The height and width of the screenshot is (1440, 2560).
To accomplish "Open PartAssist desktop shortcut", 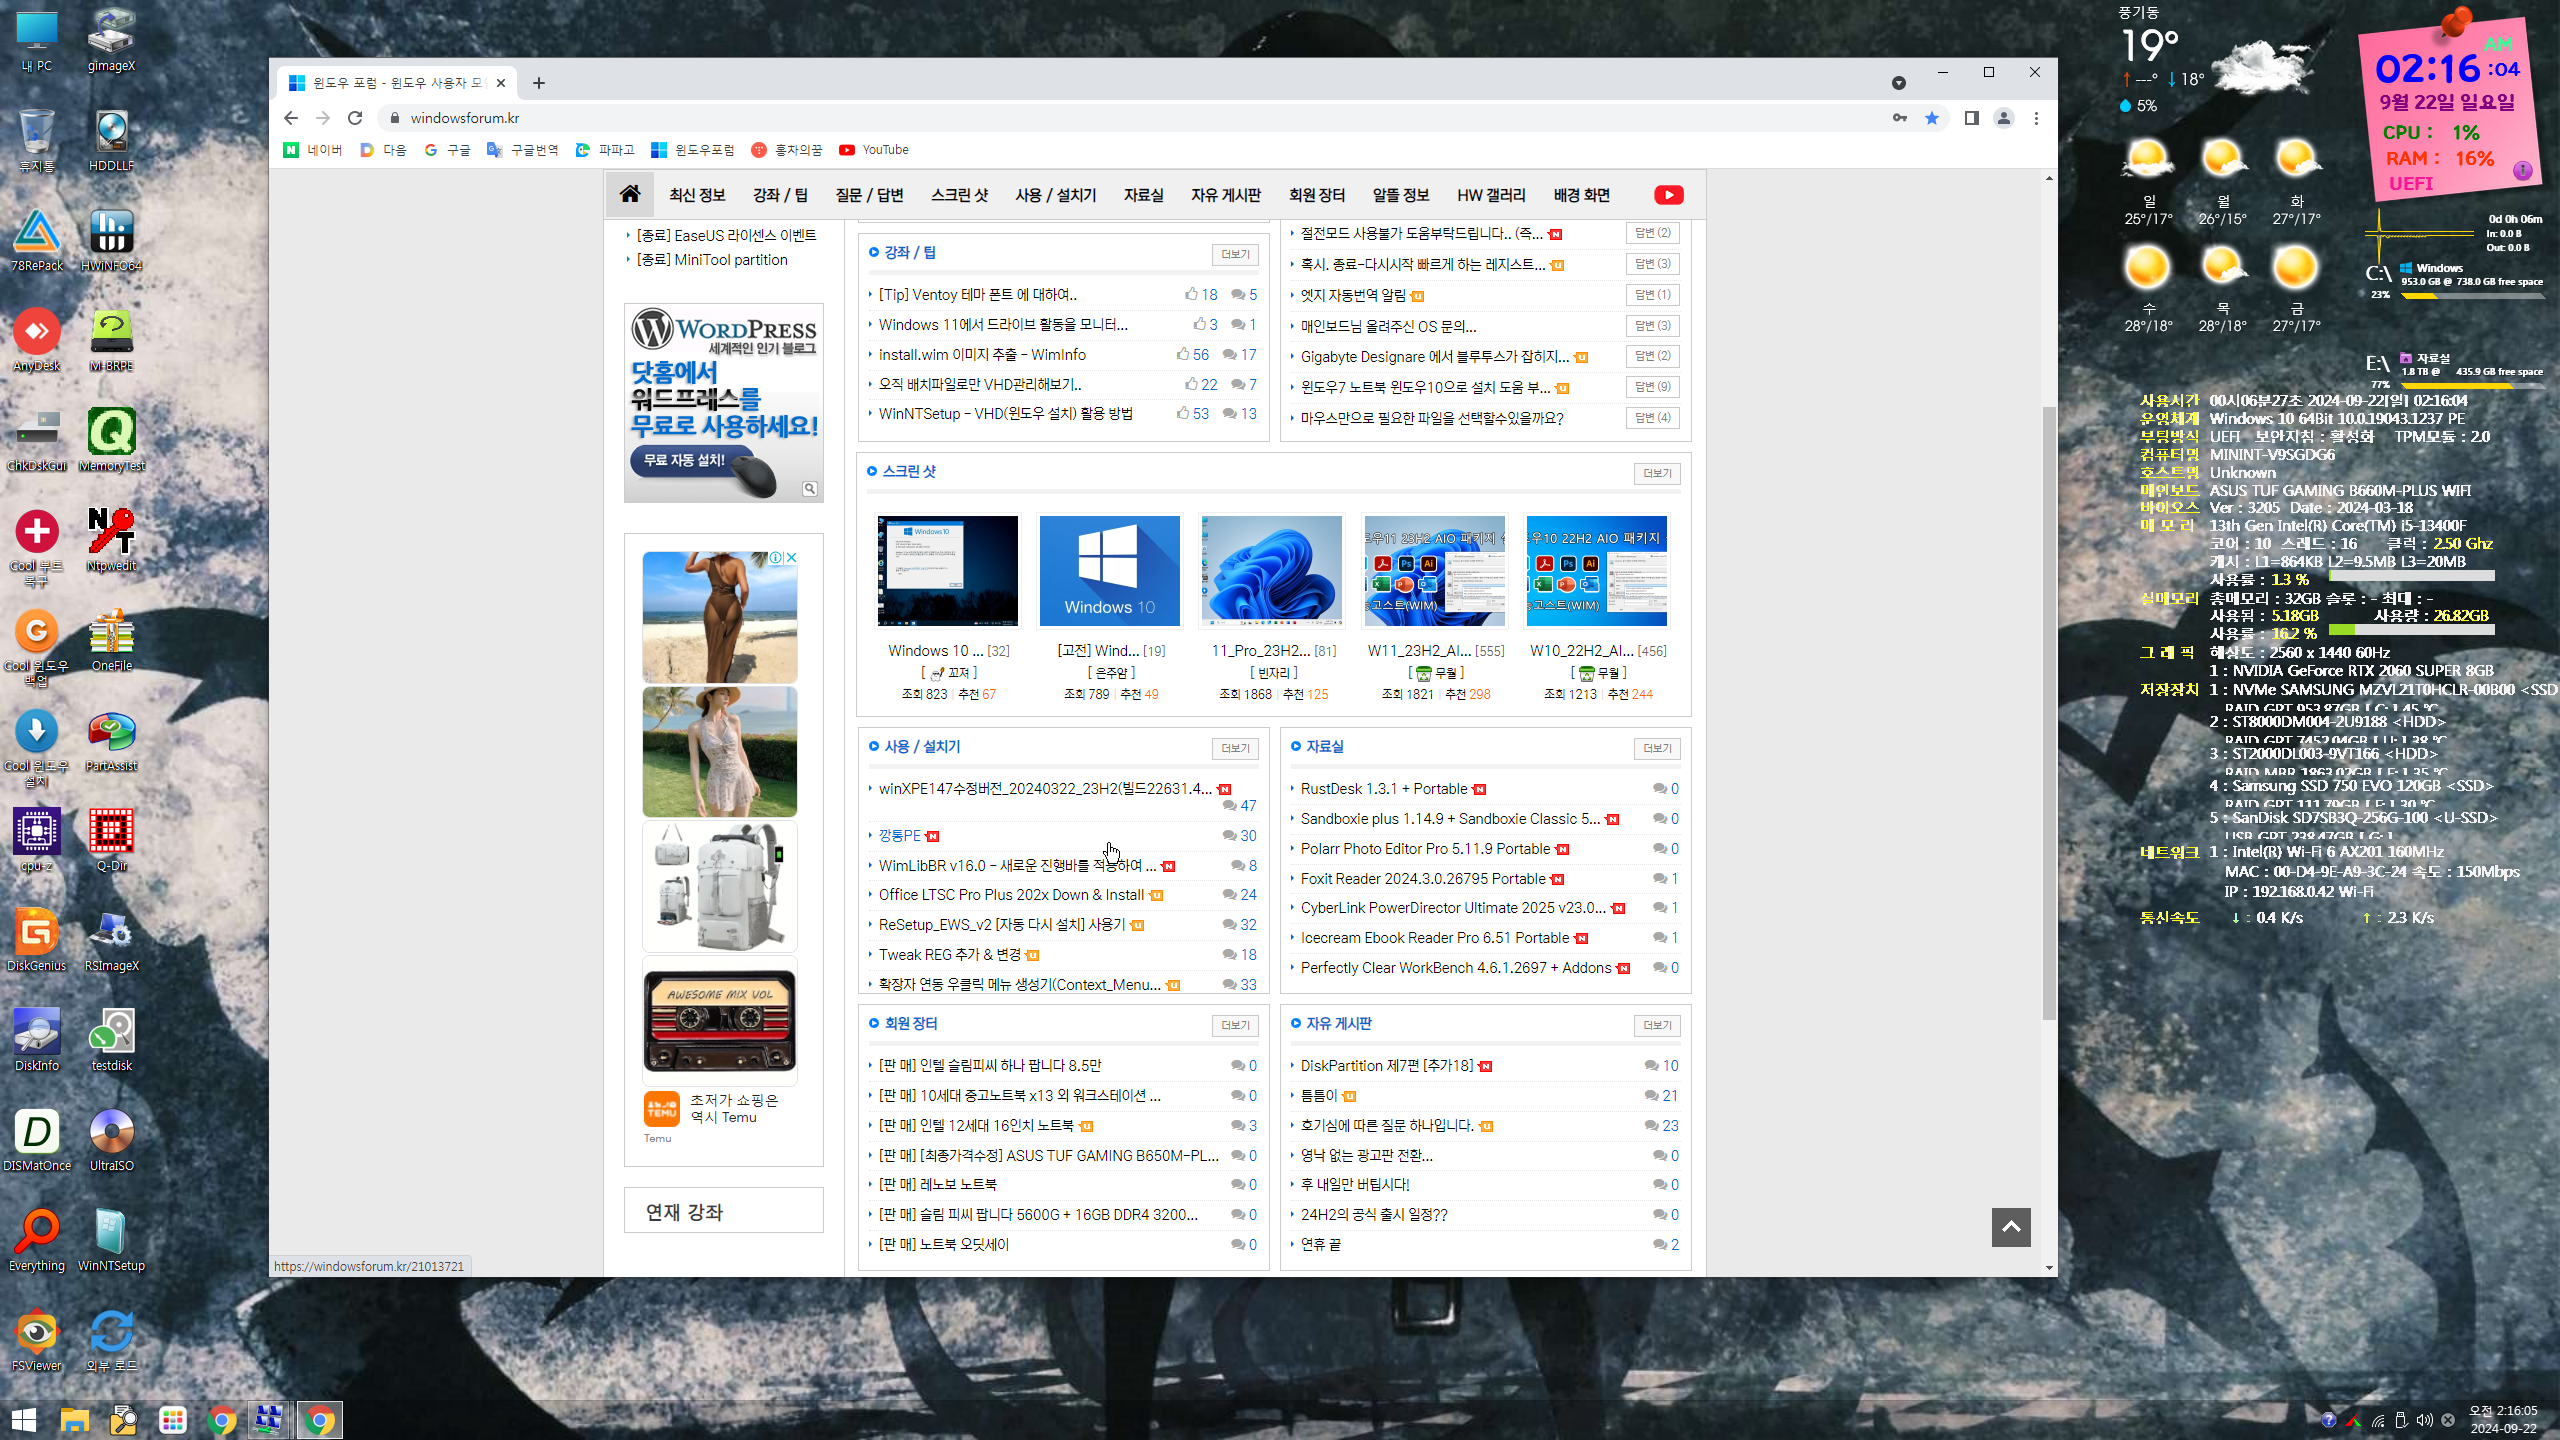I will 111,740.
